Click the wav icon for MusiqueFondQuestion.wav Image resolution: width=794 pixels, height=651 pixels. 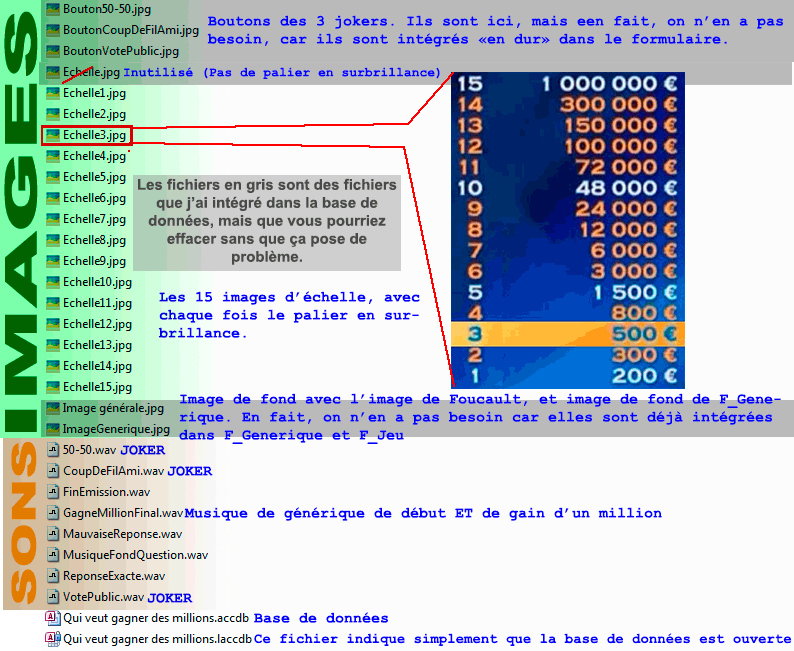click(x=53, y=555)
